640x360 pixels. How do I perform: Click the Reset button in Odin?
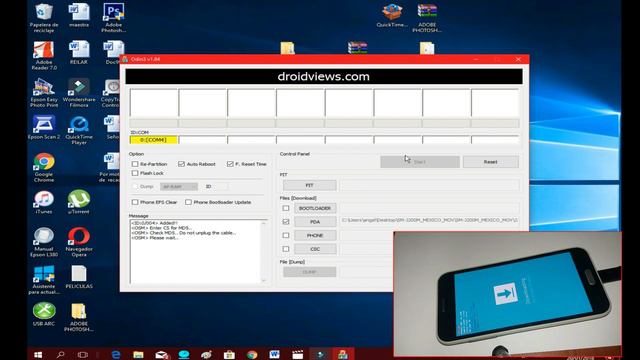tap(491, 162)
